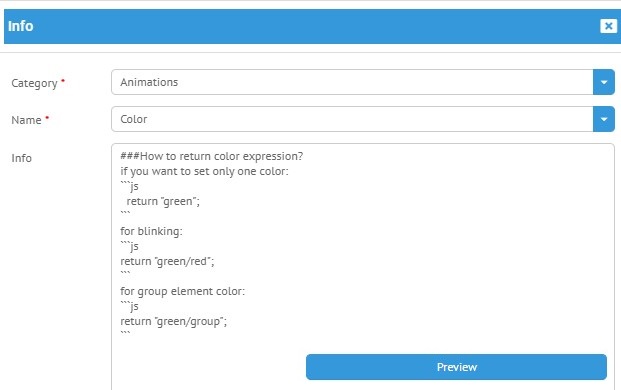Open the Category combo box showing Animations

(x=352, y=82)
